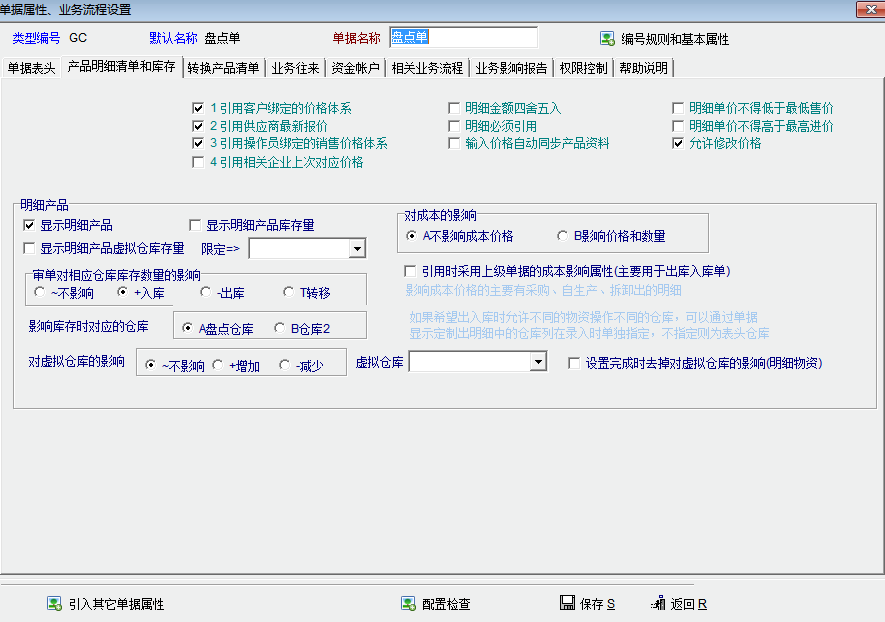Screen dimensions: 885x622
Task: Uncheck 允许修改价格 checkbox
Action: pyautogui.click(x=679, y=144)
